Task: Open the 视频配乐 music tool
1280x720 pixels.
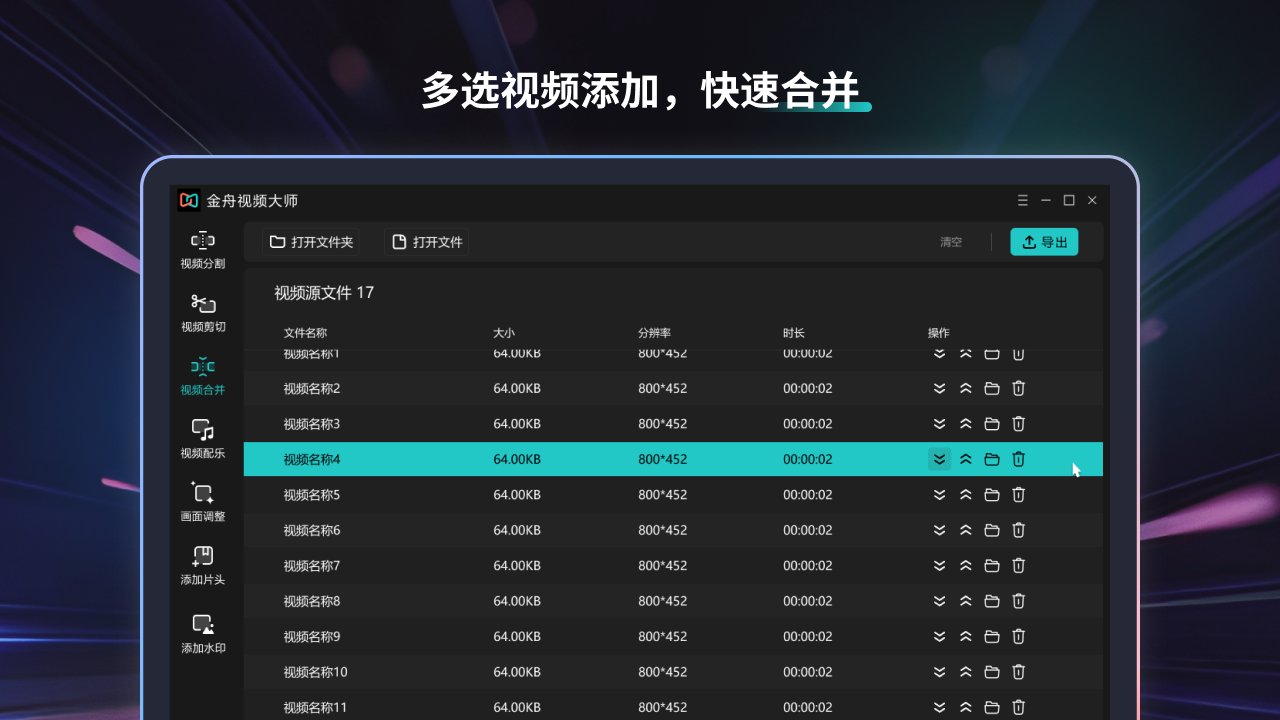Action: click(203, 438)
